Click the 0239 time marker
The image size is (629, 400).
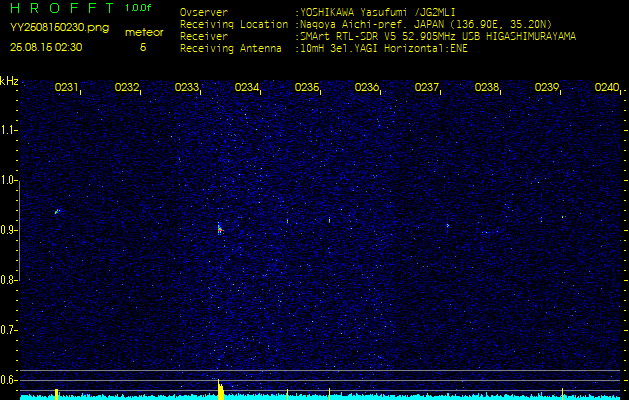(x=547, y=87)
